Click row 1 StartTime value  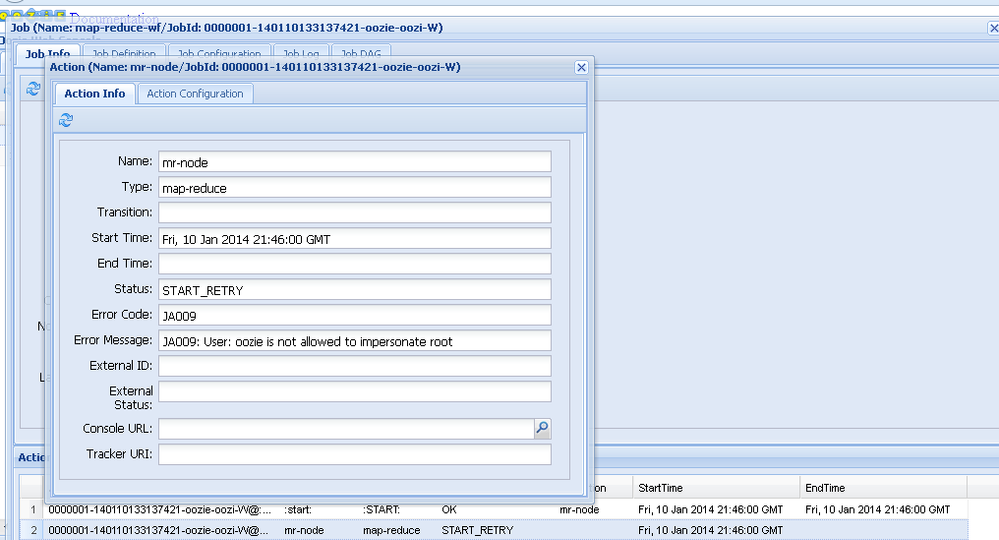coord(710,509)
